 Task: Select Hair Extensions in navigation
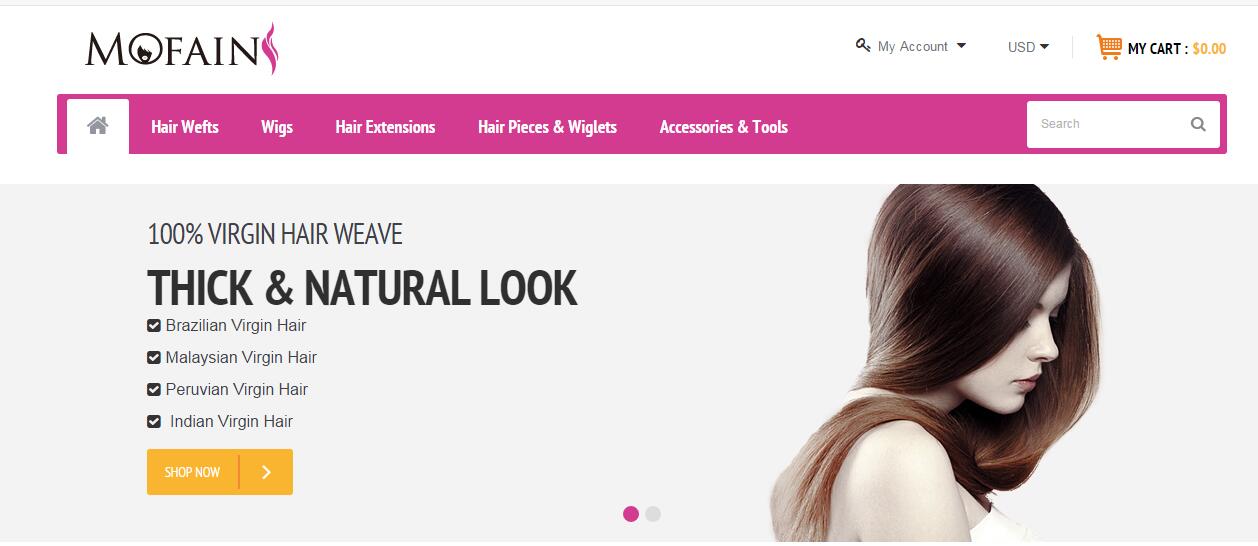385,127
